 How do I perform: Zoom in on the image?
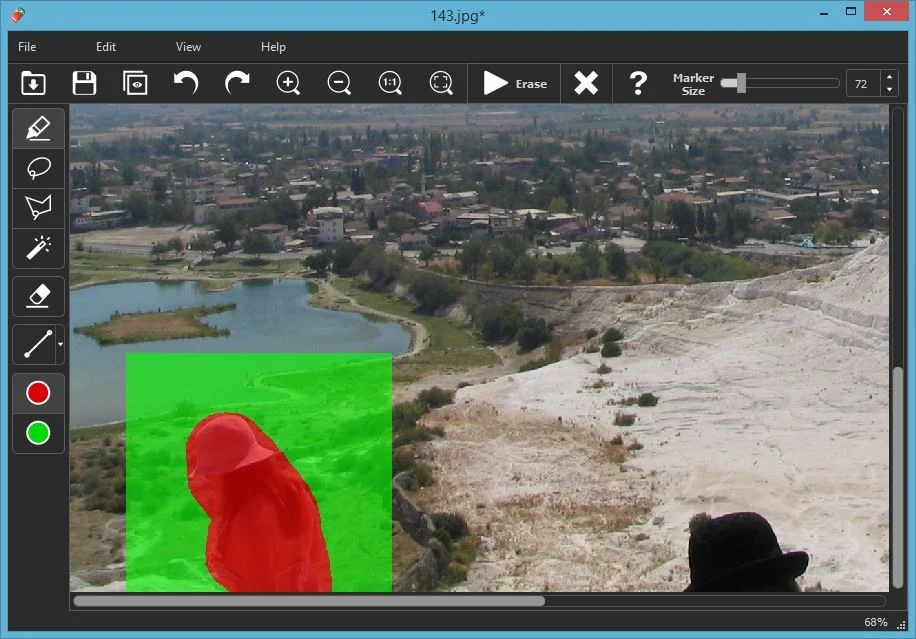pos(288,83)
